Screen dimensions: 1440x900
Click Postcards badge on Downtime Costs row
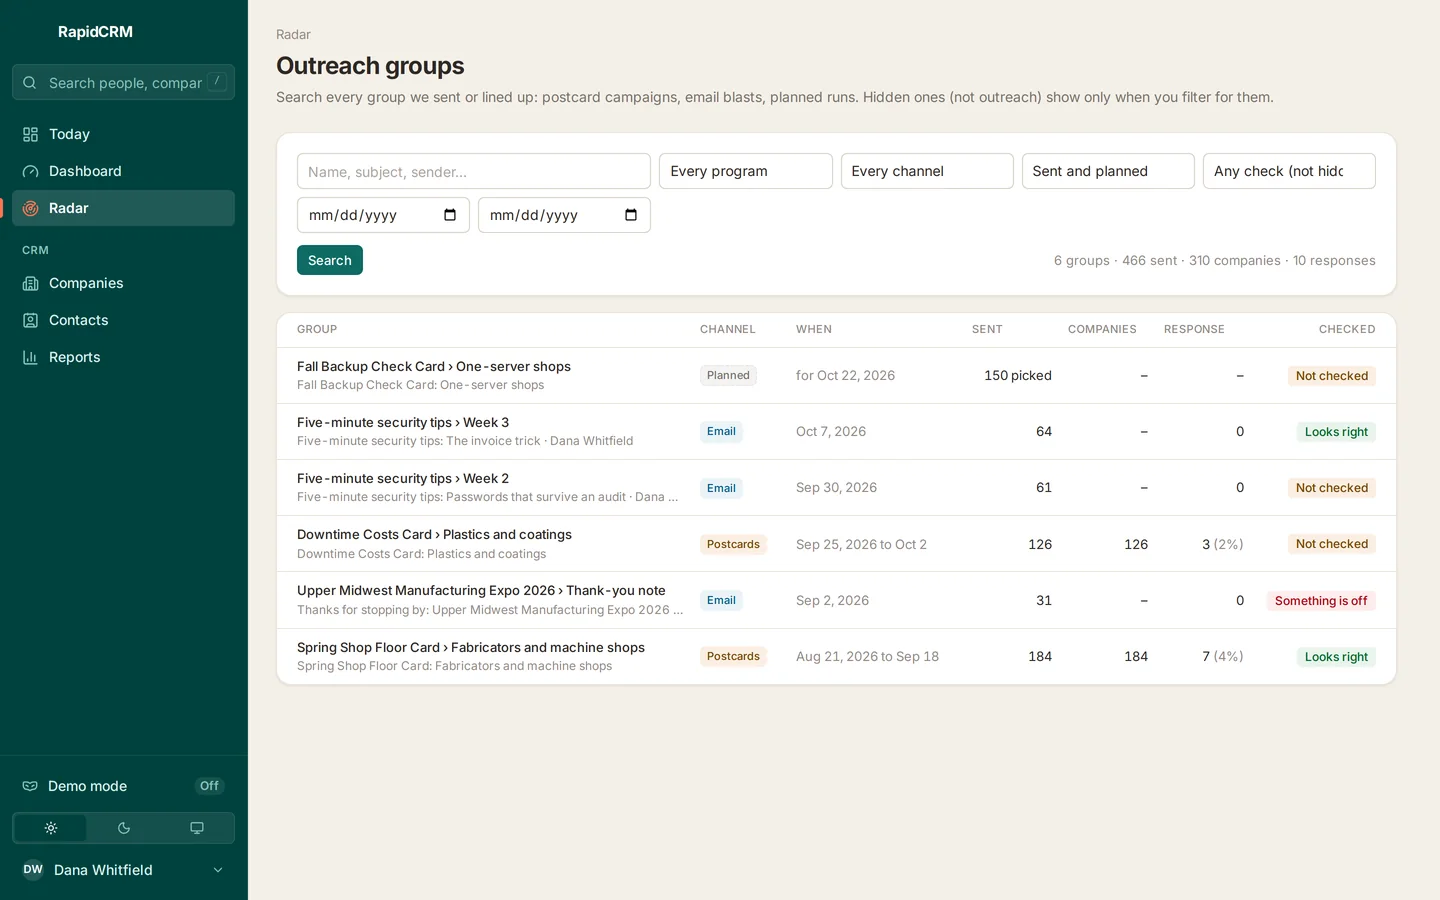[x=733, y=544]
